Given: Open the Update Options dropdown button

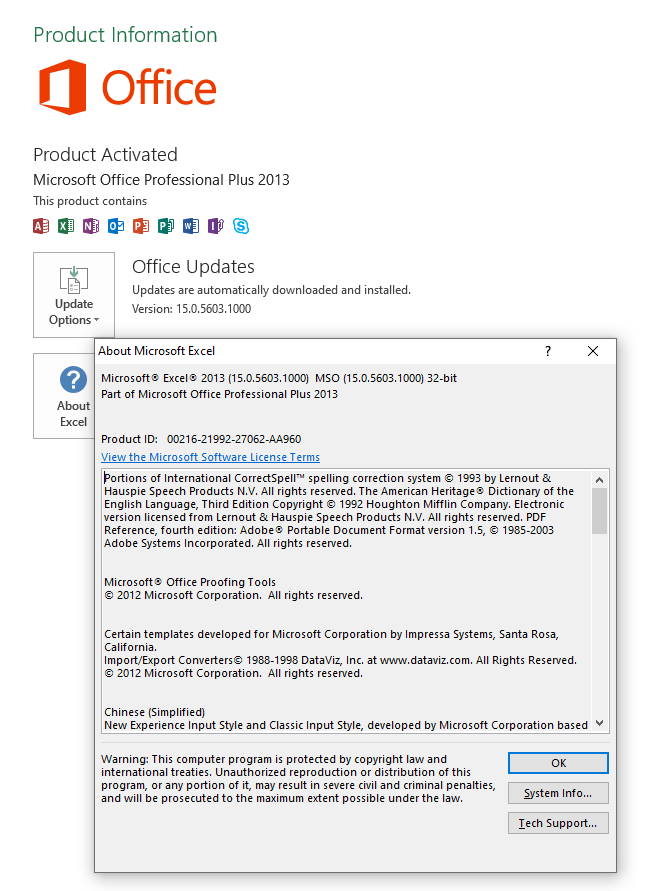Looking at the screenshot, I should point(74,295).
